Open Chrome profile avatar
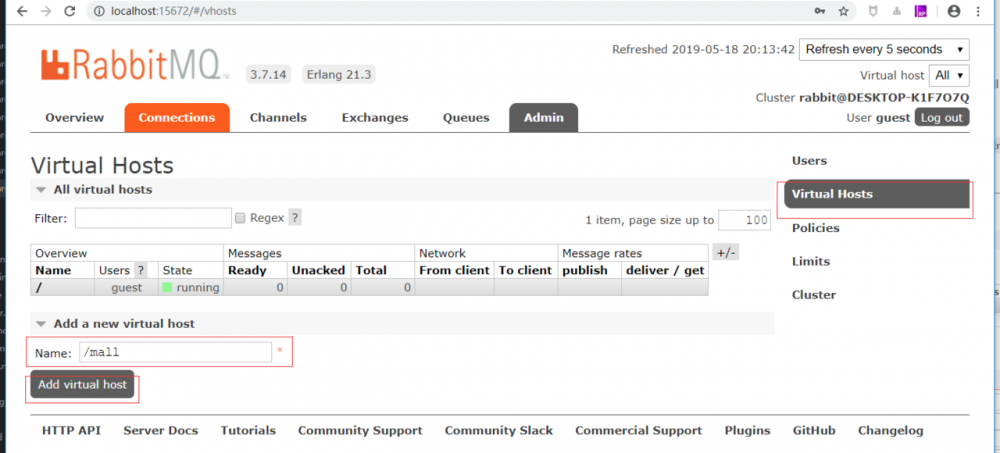The width and height of the screenshot is (1000, 453). tap(954, 11)
